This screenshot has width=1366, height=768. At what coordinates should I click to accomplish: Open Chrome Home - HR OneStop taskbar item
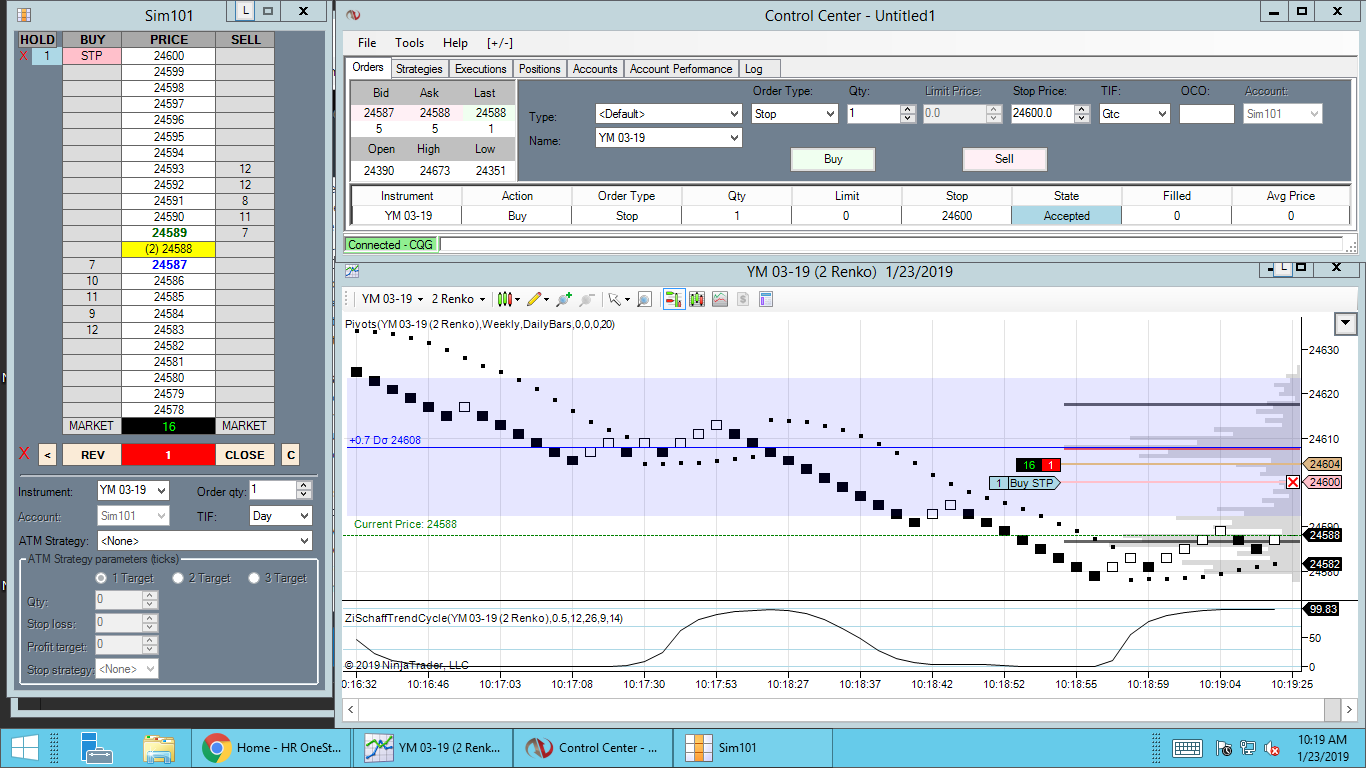271,747
